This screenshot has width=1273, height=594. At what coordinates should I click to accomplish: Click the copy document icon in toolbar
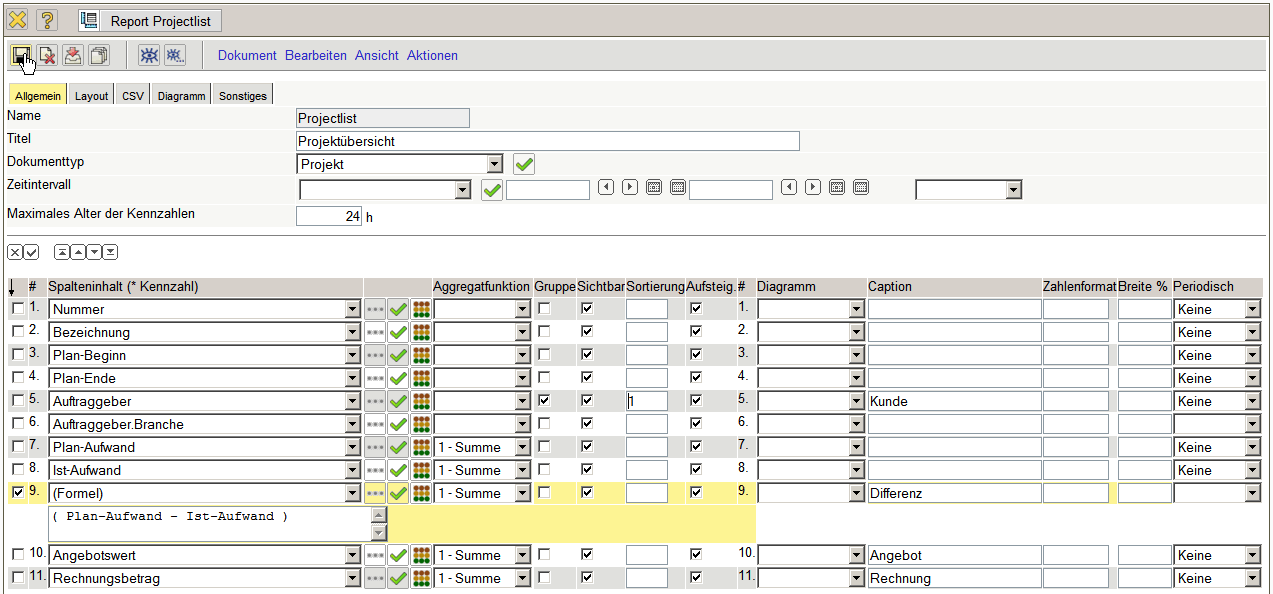tap(99, 56)
